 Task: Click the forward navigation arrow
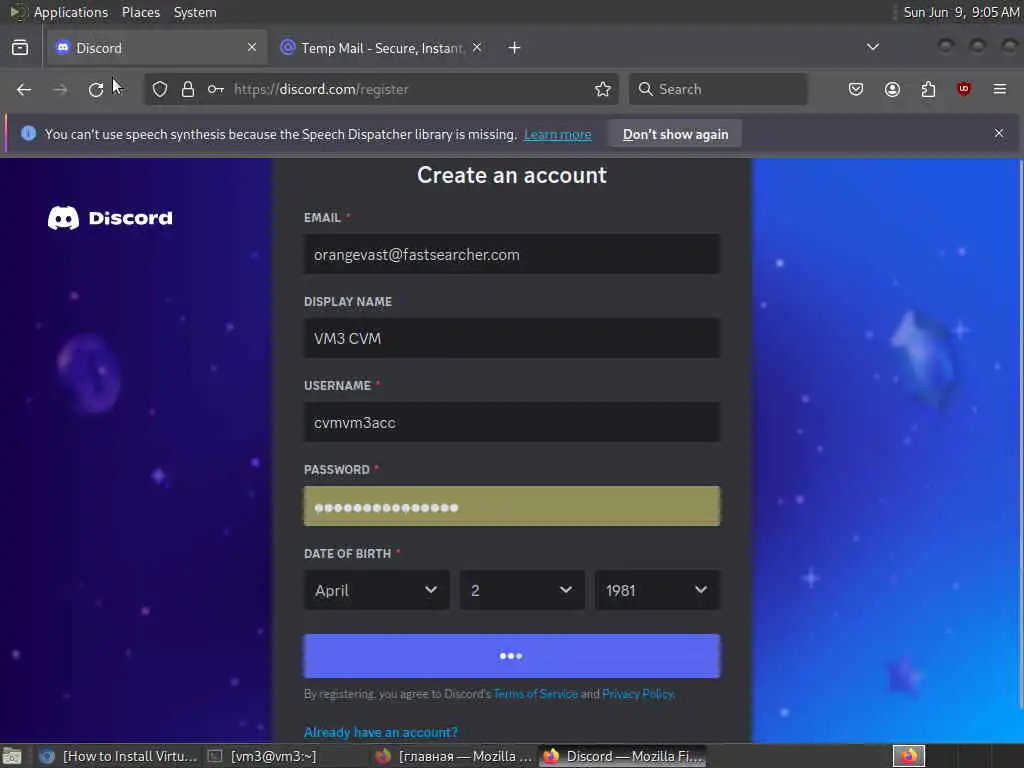tap(60, 89)
